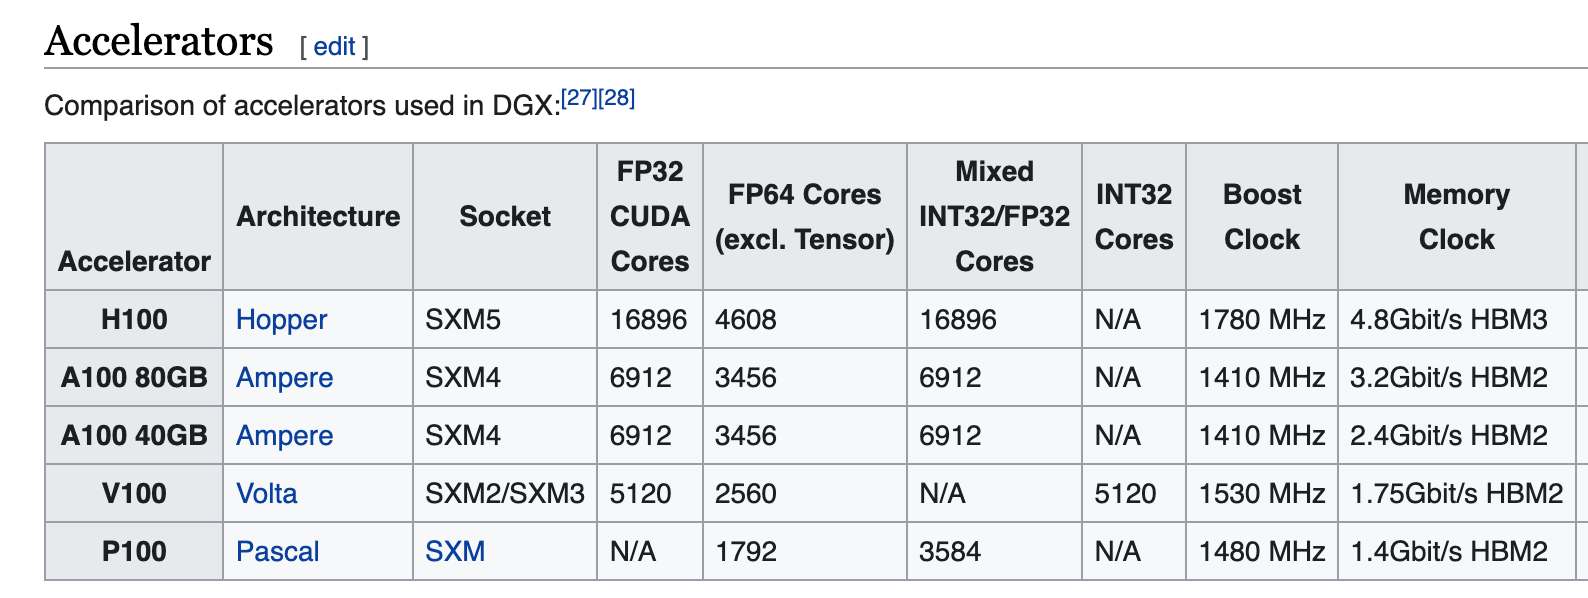The image size is (1588, 598).
Task: Click the Boost Clock column header
Action: point(1262,217)
